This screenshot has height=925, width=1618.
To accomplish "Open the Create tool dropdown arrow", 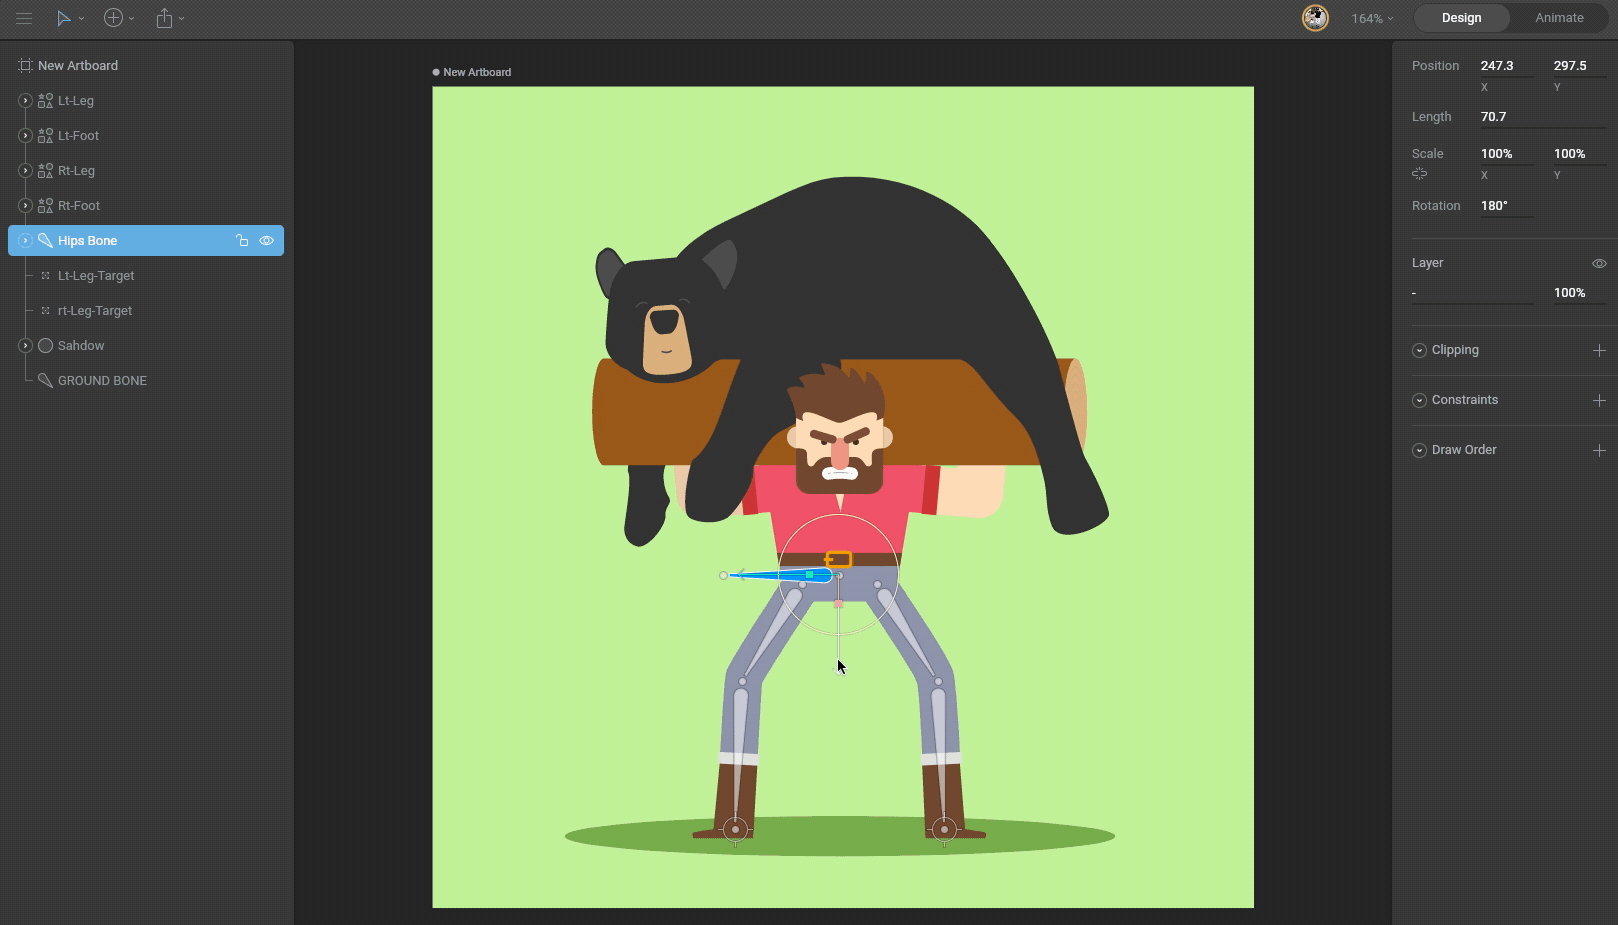I will [132, 18].
